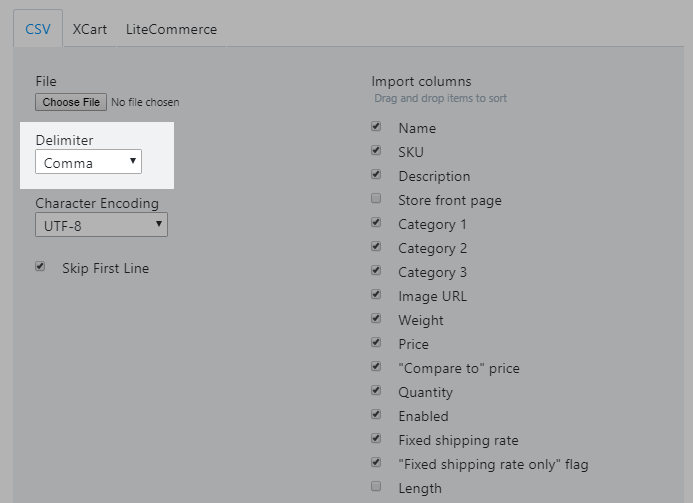
Task: Open the XCart tab
Action: pos(90,29)
